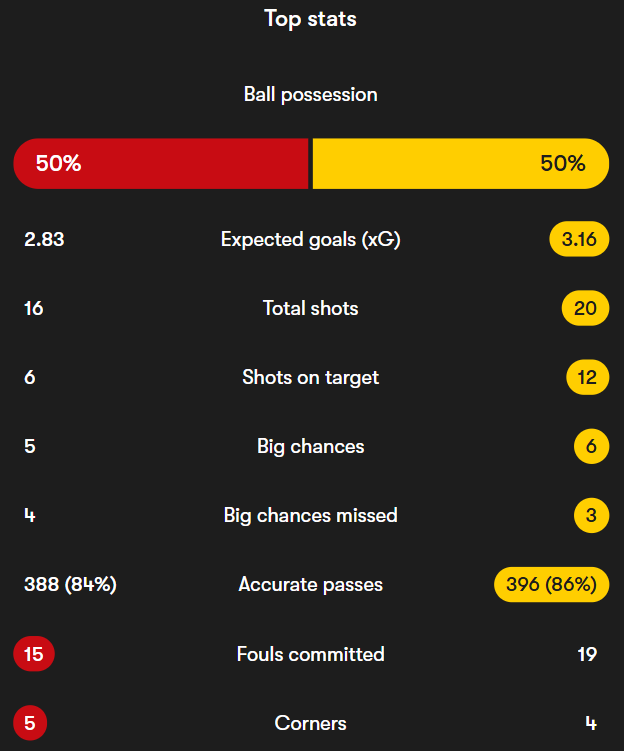Click the Big chances label
The image size is (624, 751).
click(310, 447)
